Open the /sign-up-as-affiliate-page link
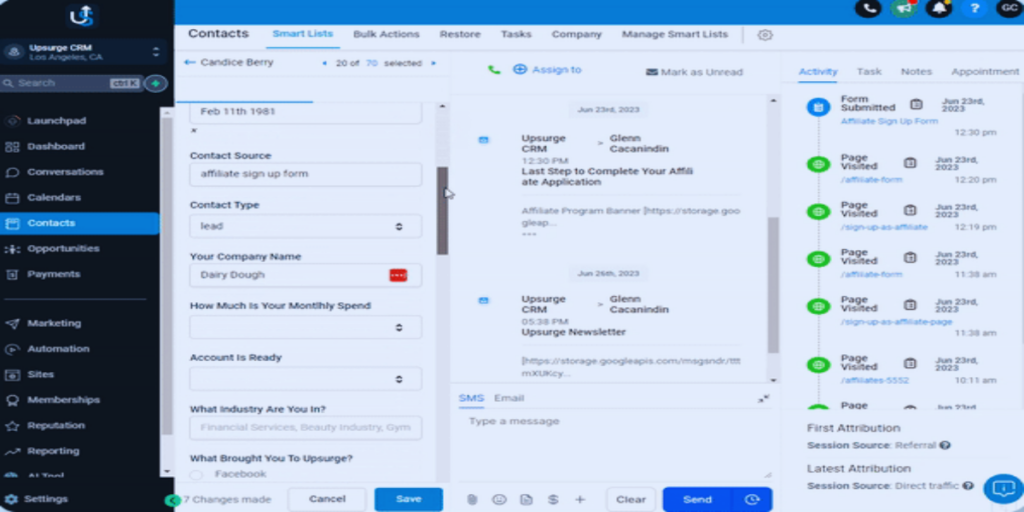1024x512 pixels. click(896, 322)
